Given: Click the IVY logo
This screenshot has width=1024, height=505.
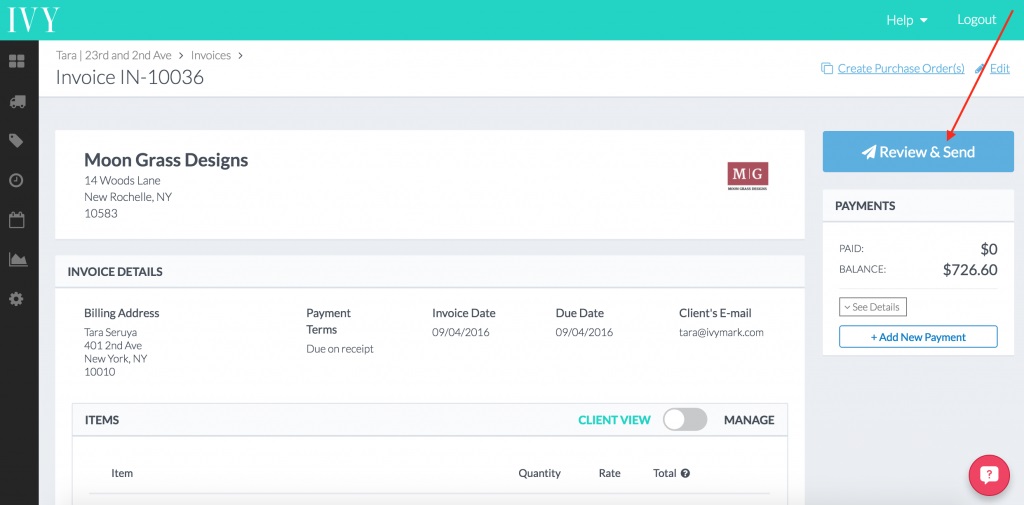Looking at the screenshot, I should coord(33,20).
